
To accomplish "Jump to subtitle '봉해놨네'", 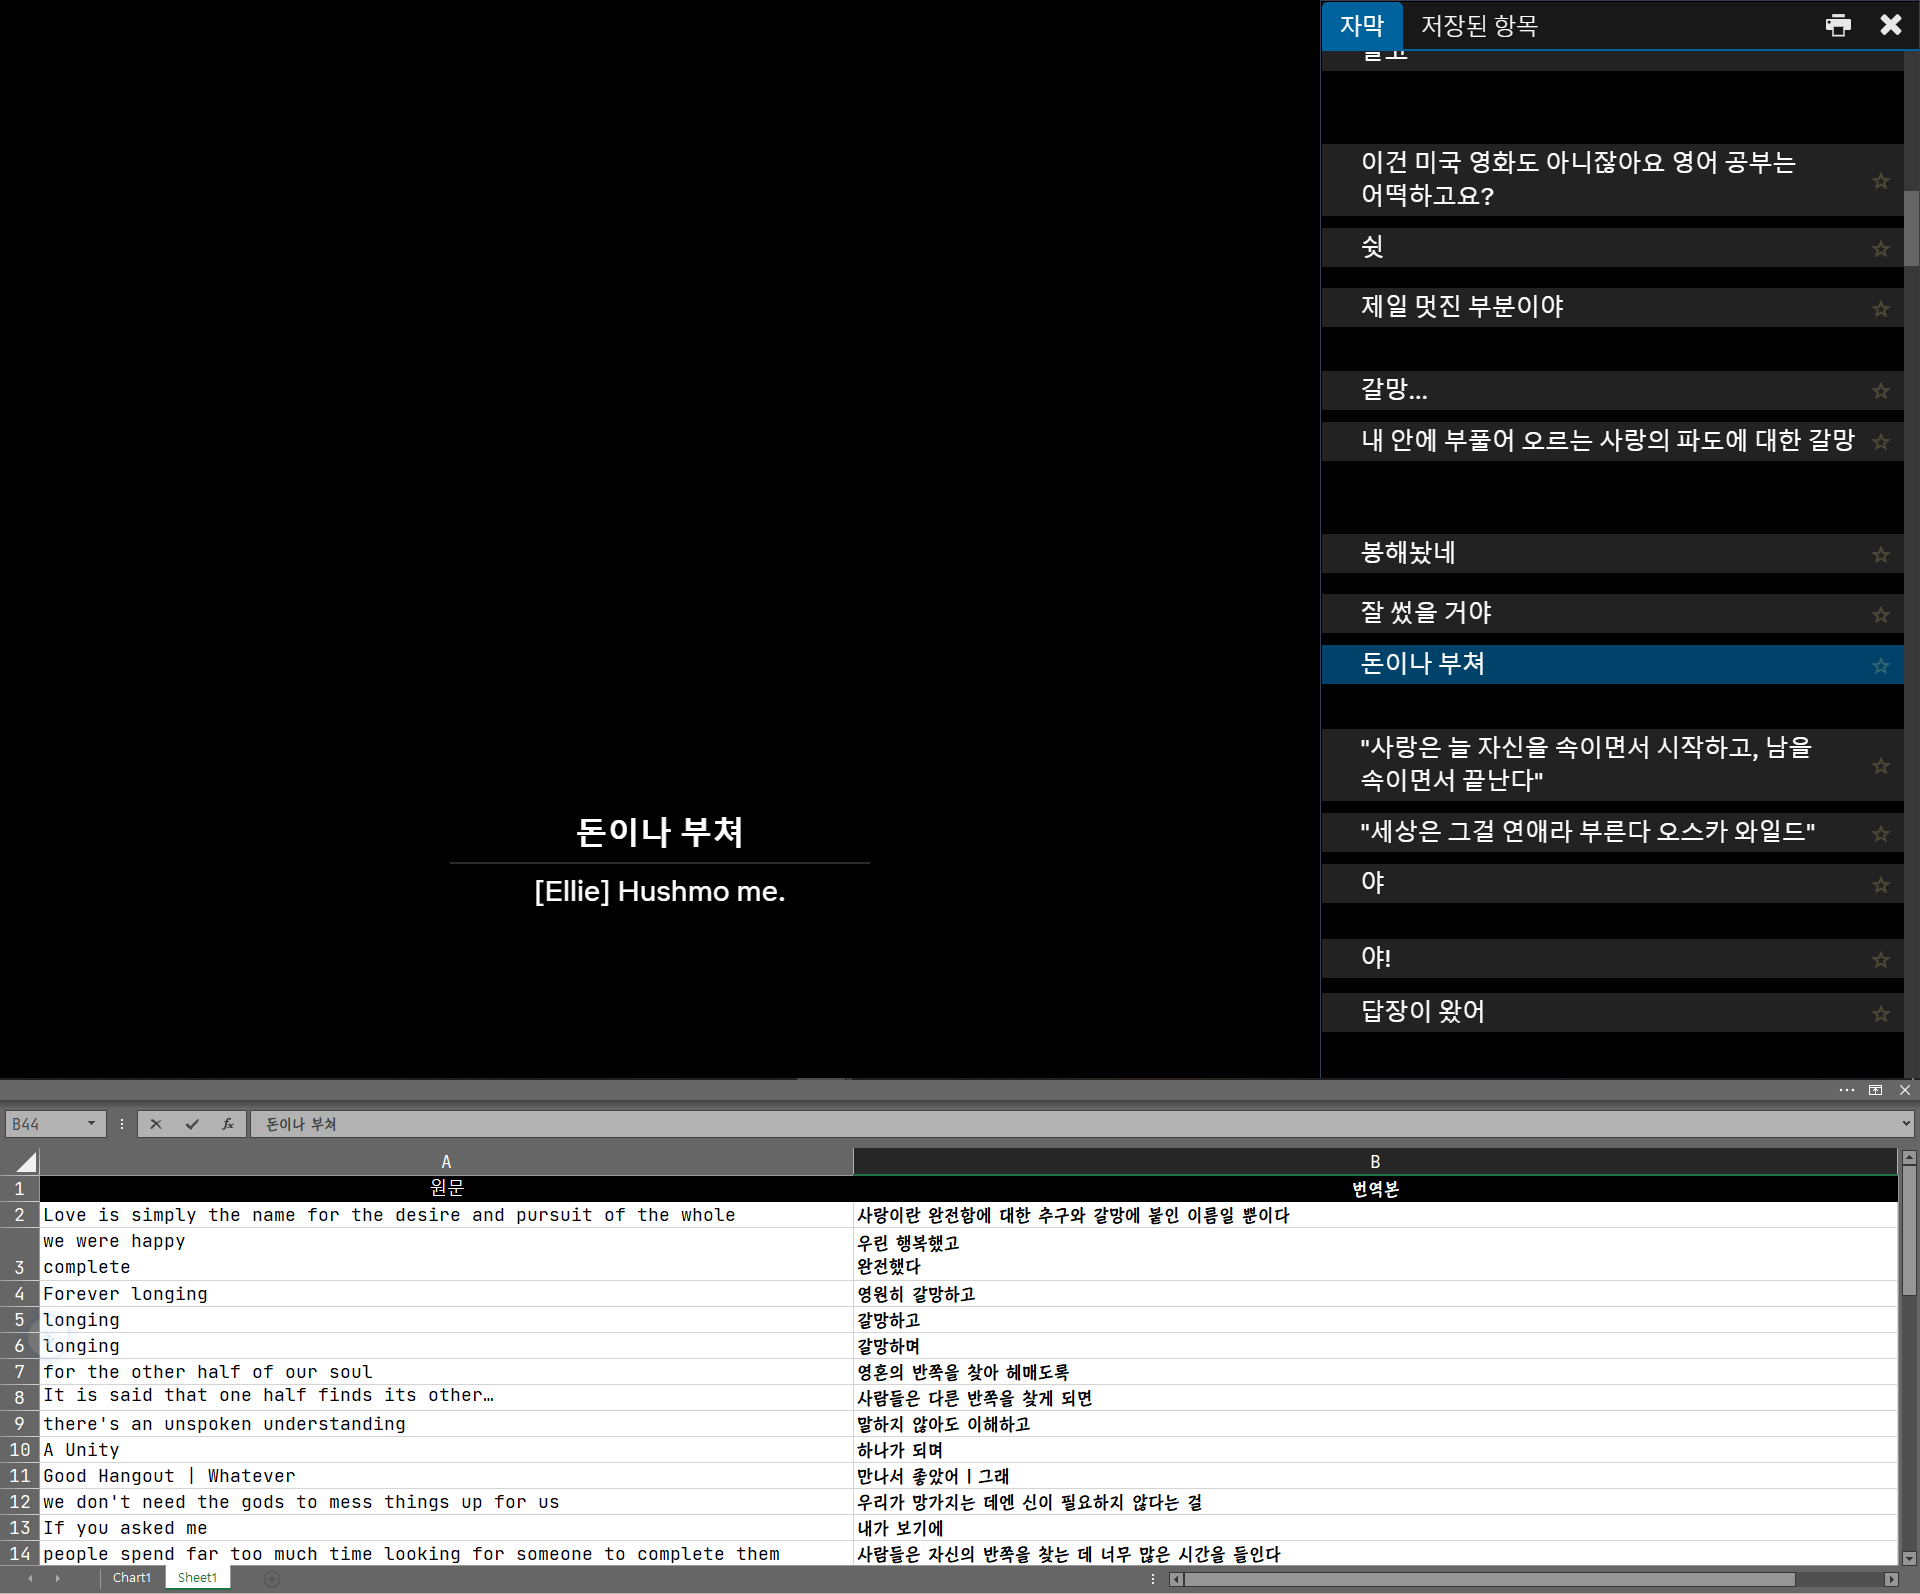I will [x=1407, y=553].
